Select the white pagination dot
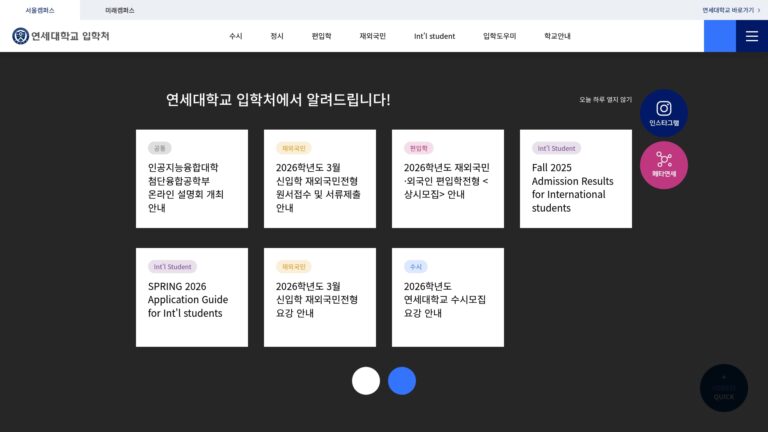The width and height of the screenshot is (768, 432). [x=366, y=381]
